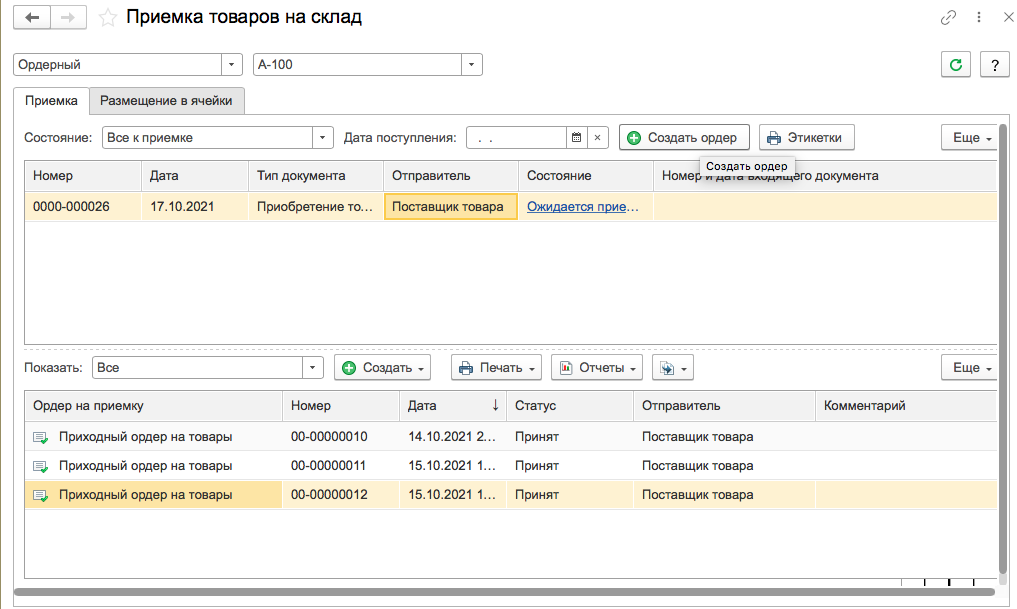
Task: Open the Печать dropdown menu
Action: click(497, 368)
